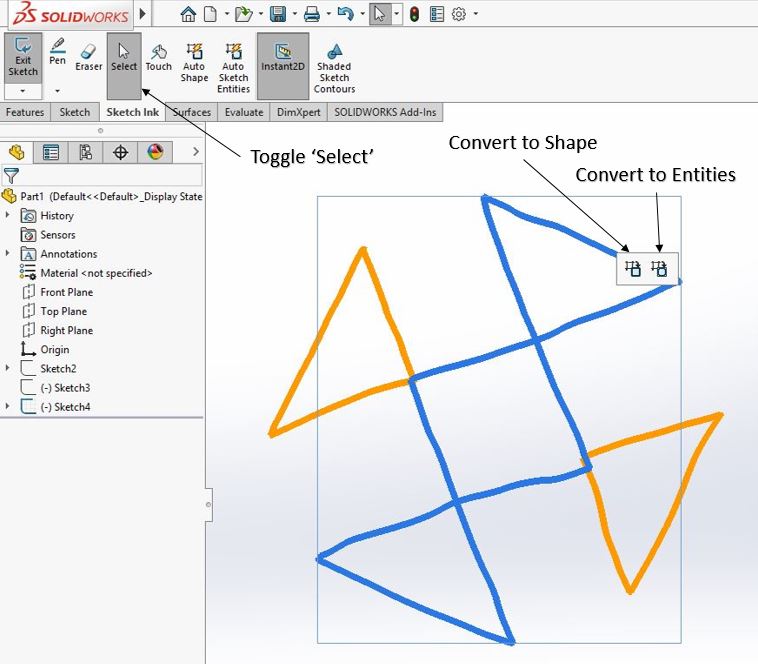758x665 pixels.
Task: Click the SOLIDWORKS logo
Action: pos(71,14)
